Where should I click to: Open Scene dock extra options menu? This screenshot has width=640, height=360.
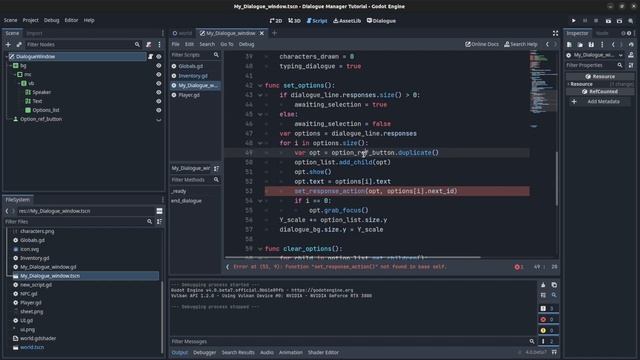click(159, 44)
